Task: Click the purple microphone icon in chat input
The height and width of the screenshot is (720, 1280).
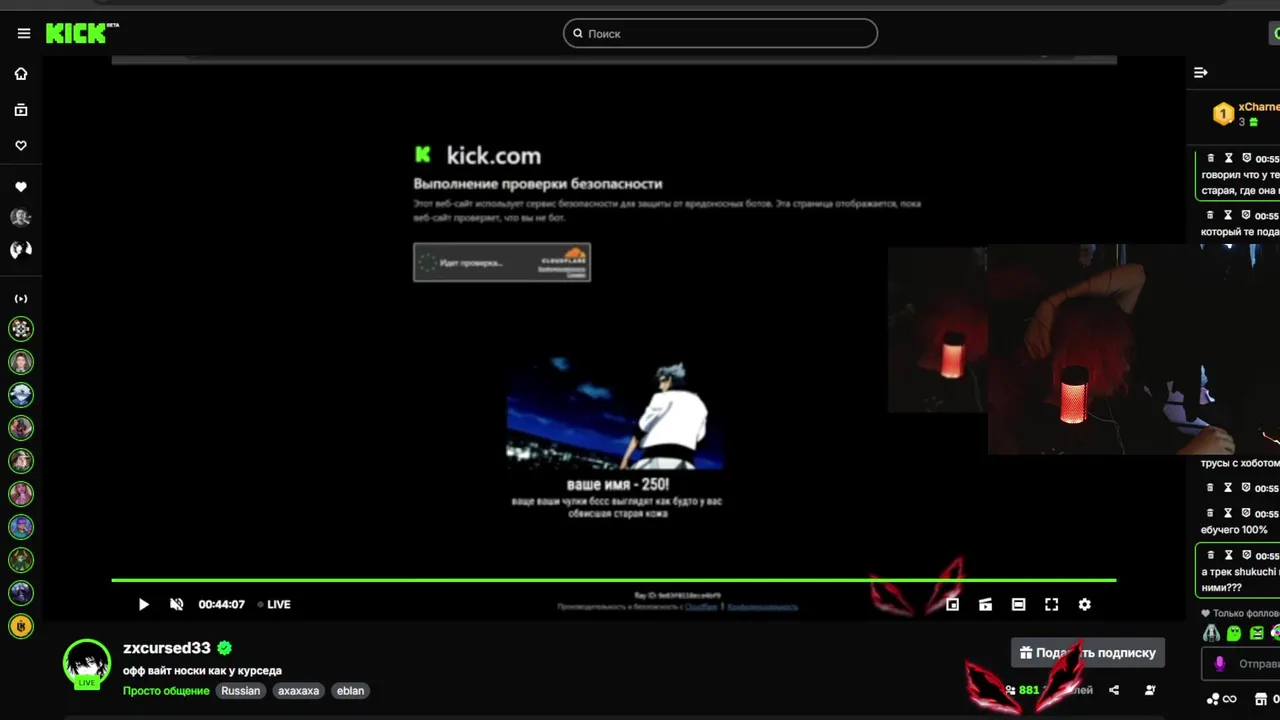Action: click(x=1220, y=664)
